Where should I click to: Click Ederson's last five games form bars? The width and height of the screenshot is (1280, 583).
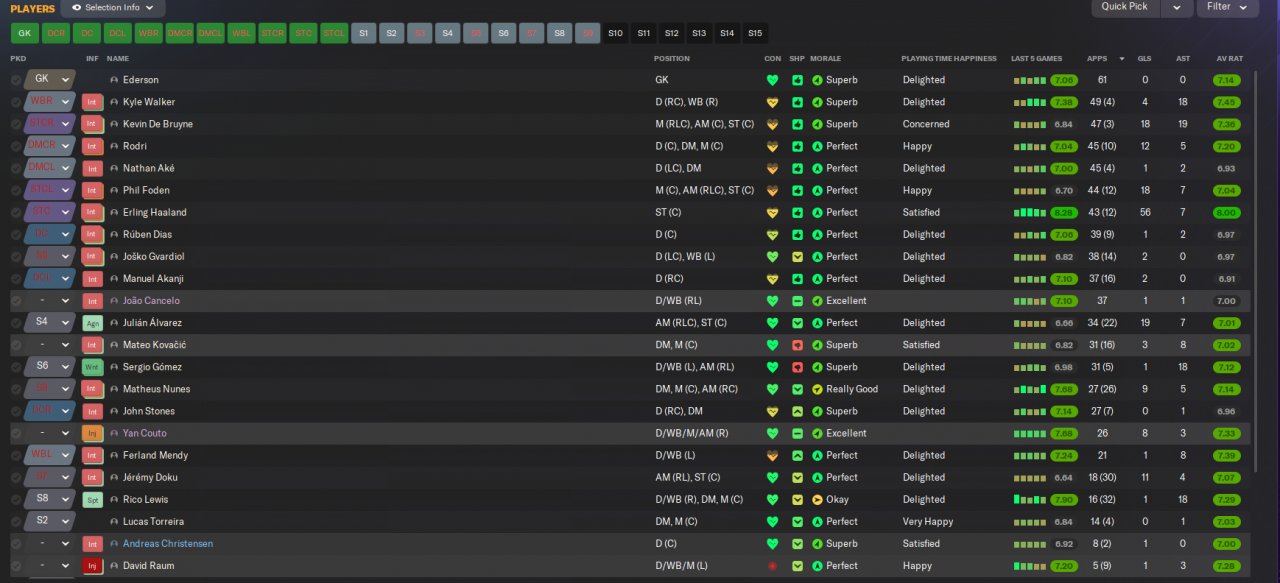pos(1030,80)
